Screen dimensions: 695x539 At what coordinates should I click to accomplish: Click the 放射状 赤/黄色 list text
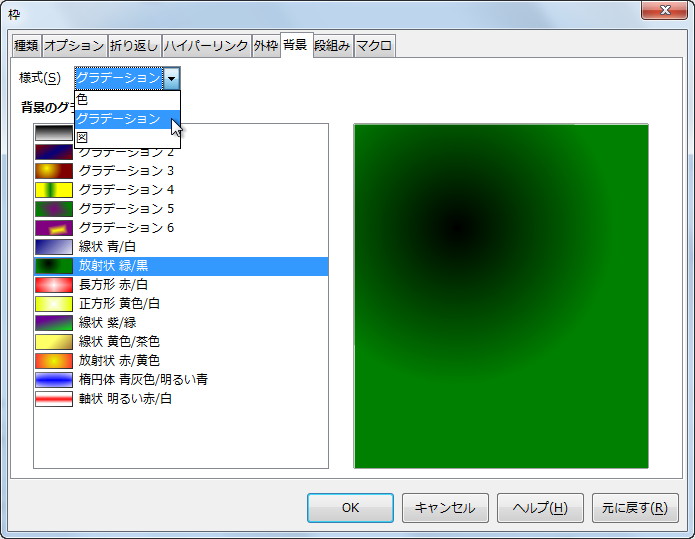click(119, 361)
